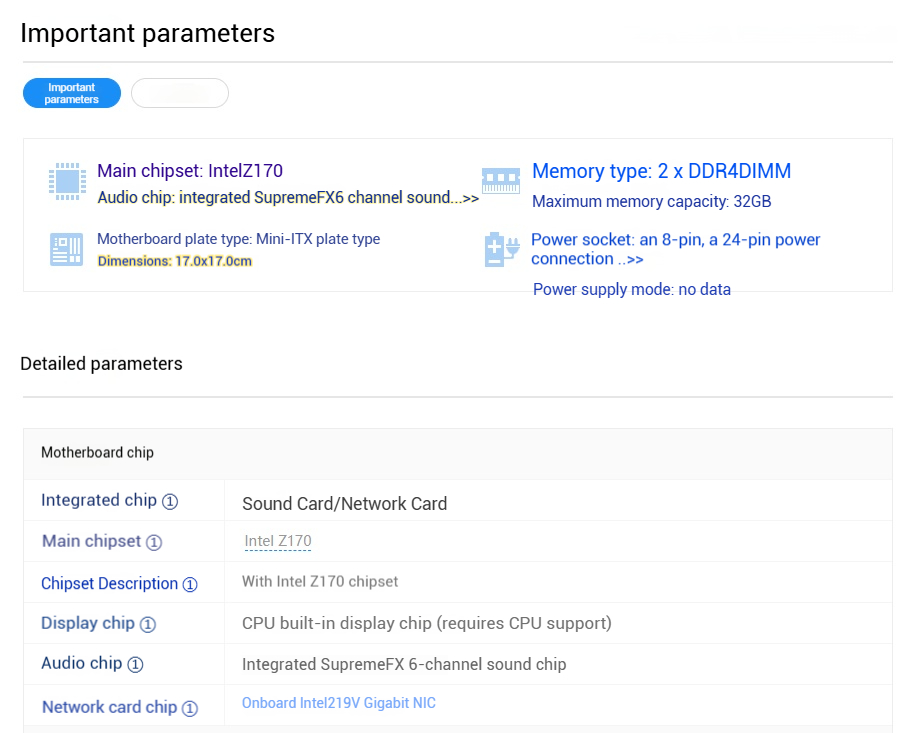Select the blank tab beside Important parameters
Viewport: 908px width, 733px height.
(180, 93)
